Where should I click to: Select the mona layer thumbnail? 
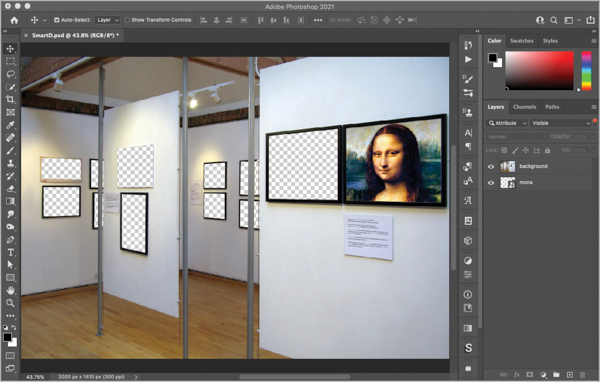[508, 183]
